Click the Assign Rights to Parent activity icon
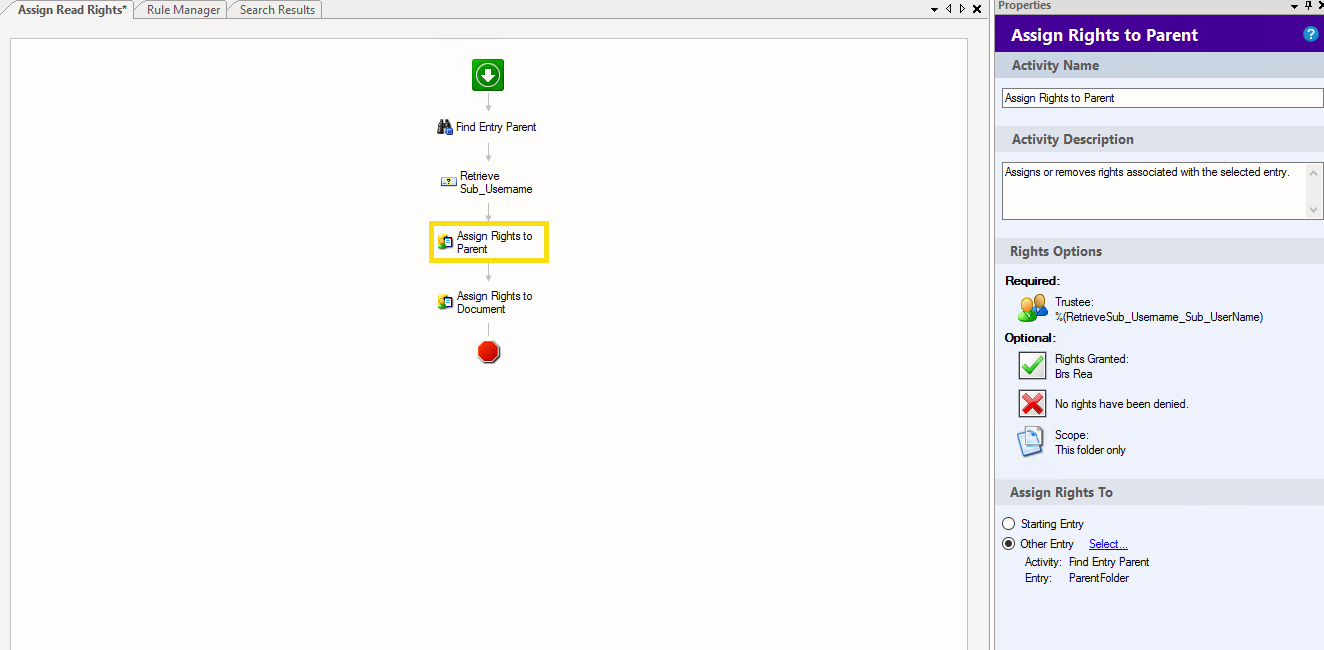The image size is (1324, 650). click(x=445, y=242)
